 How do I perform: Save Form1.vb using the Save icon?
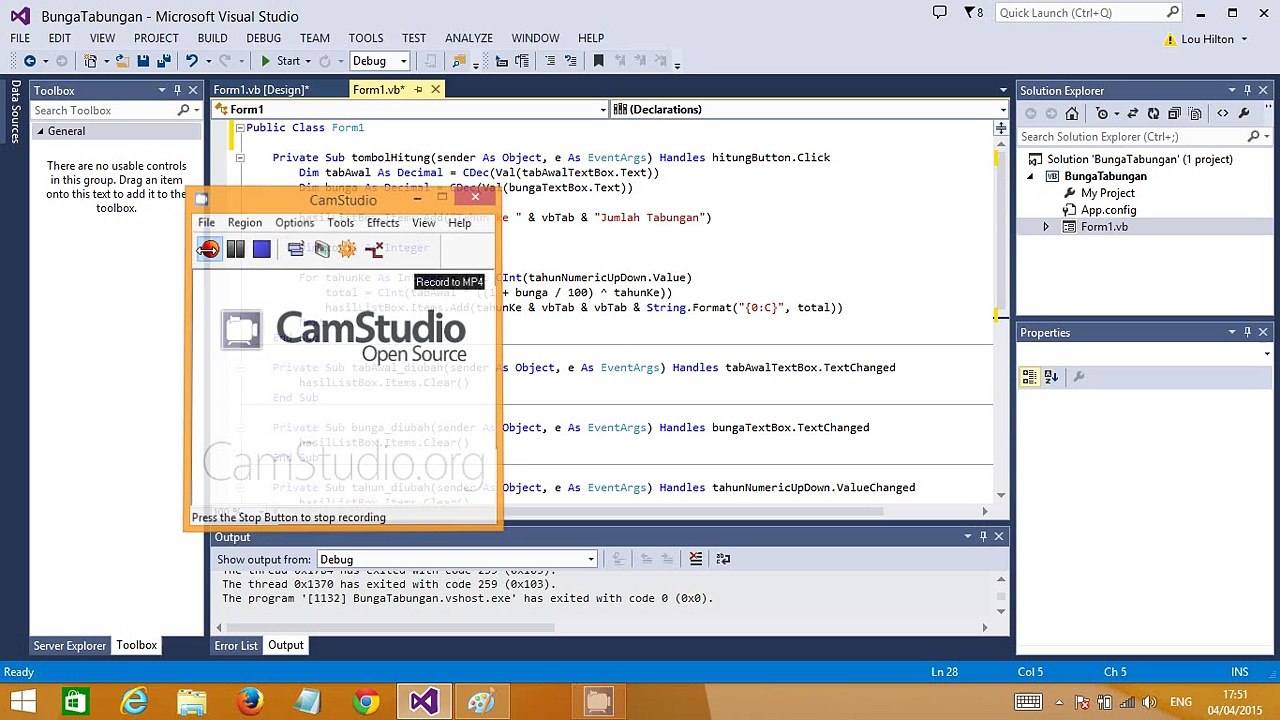click(x=143, y=61)
